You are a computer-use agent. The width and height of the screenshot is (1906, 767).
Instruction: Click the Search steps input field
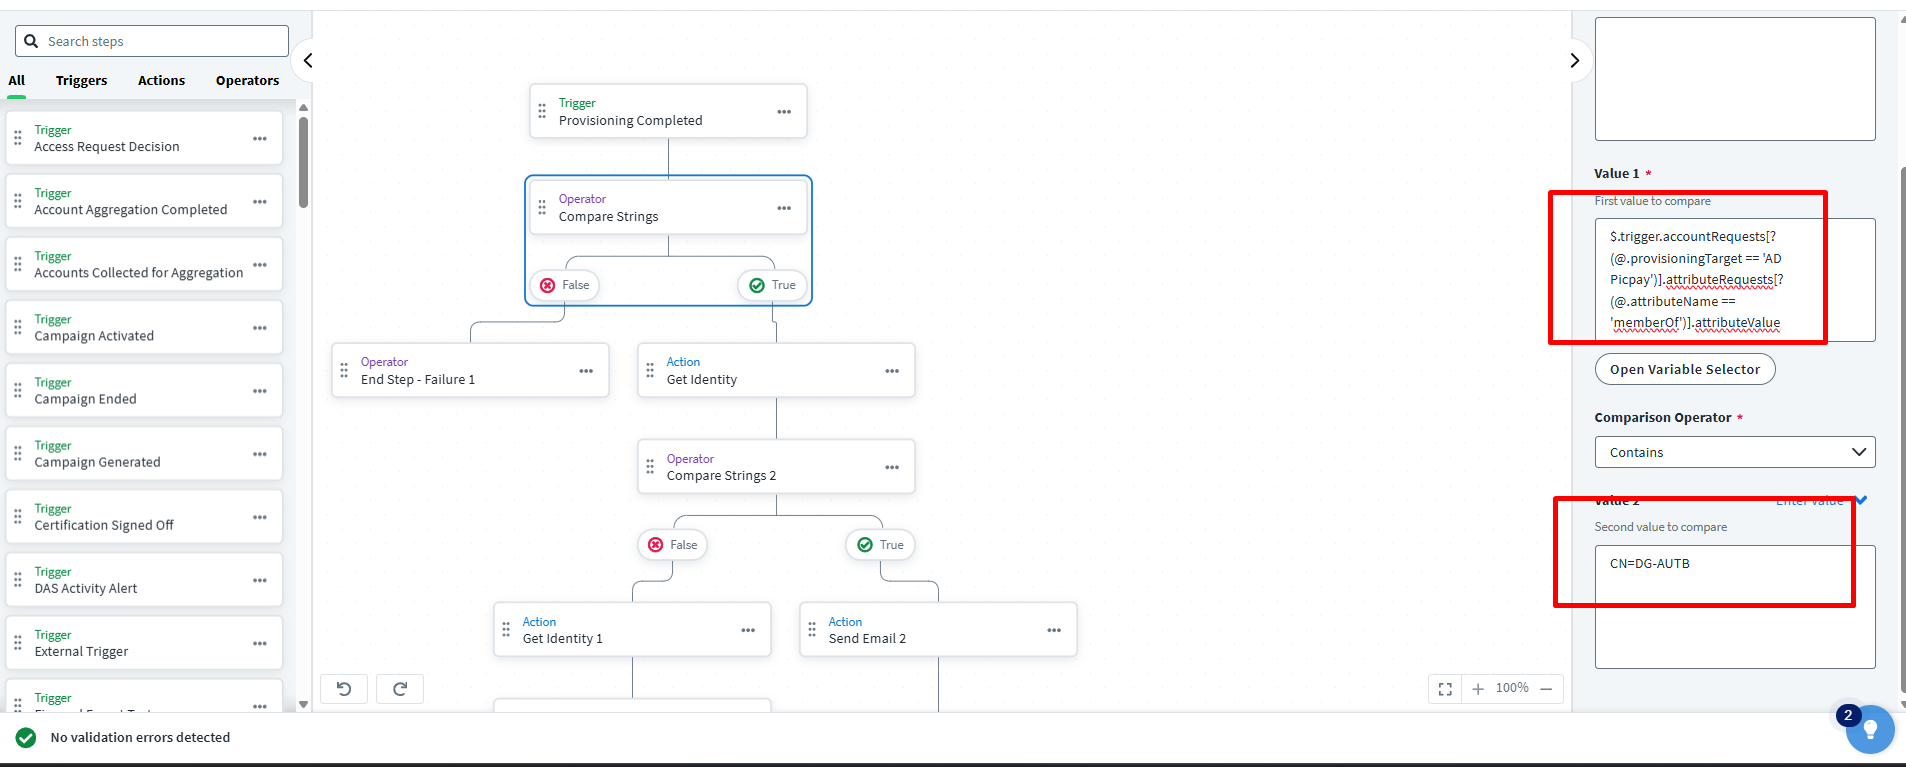[x=160, y=41]
